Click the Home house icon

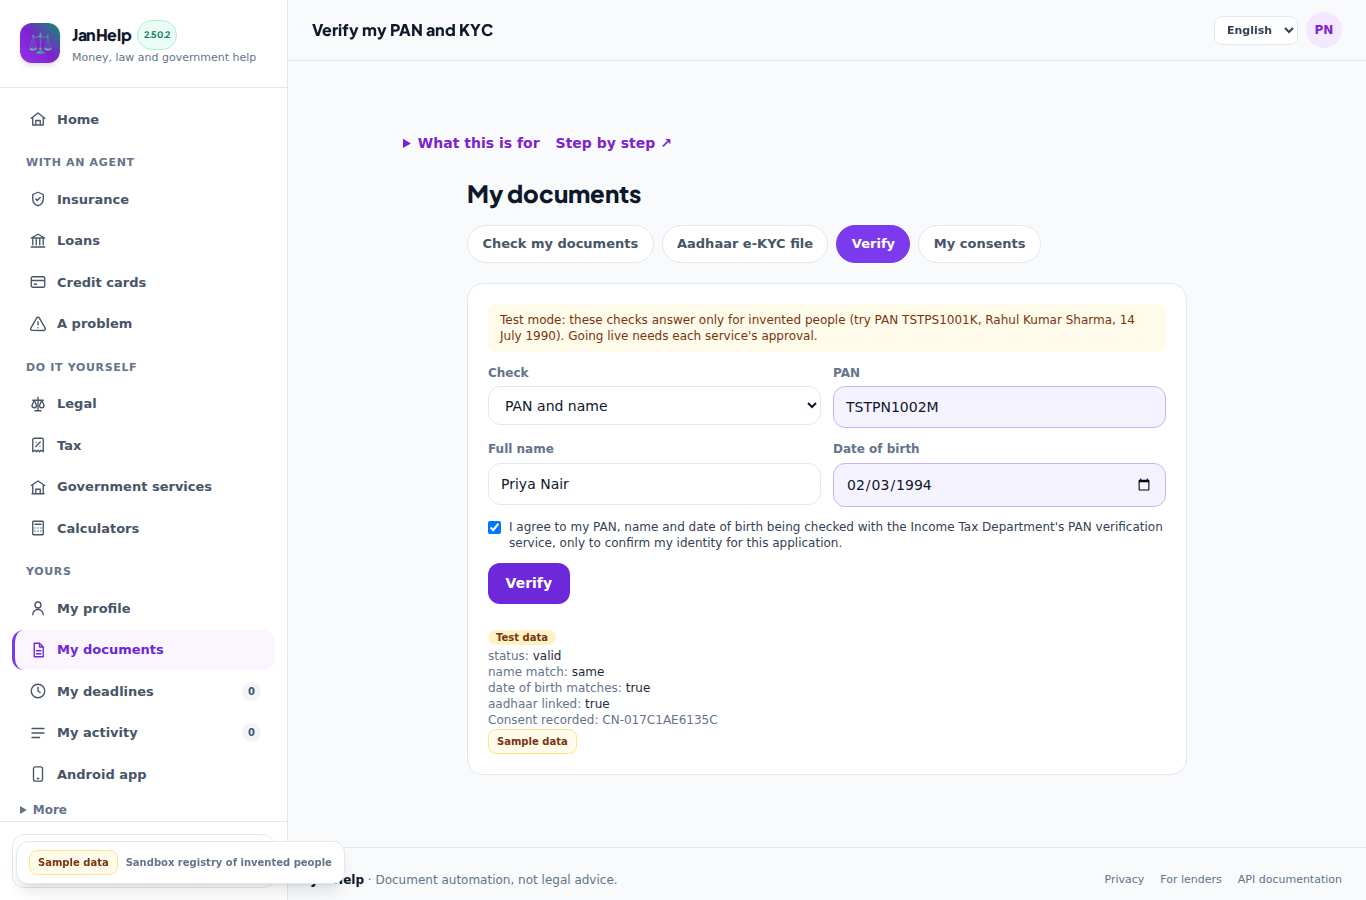38,119
